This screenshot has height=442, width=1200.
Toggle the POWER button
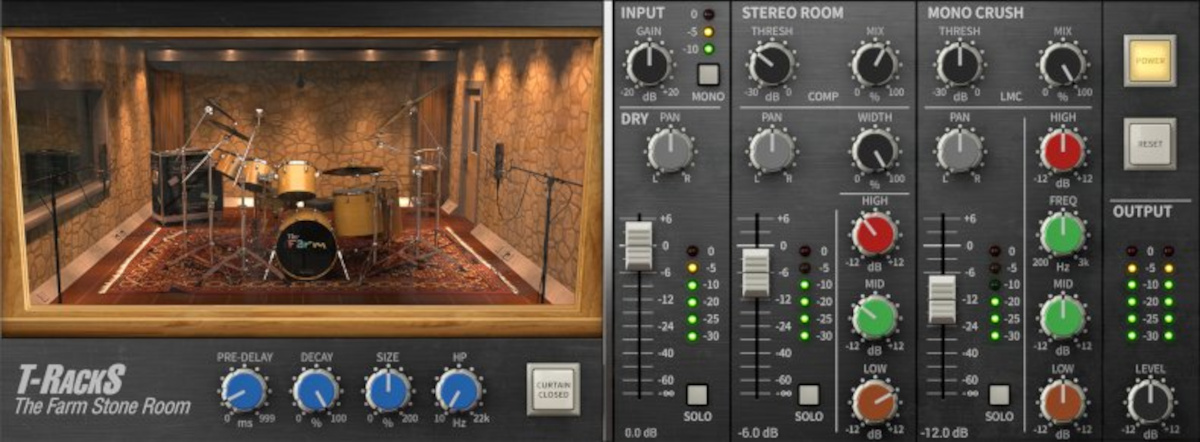click(x=1149, y=60)
